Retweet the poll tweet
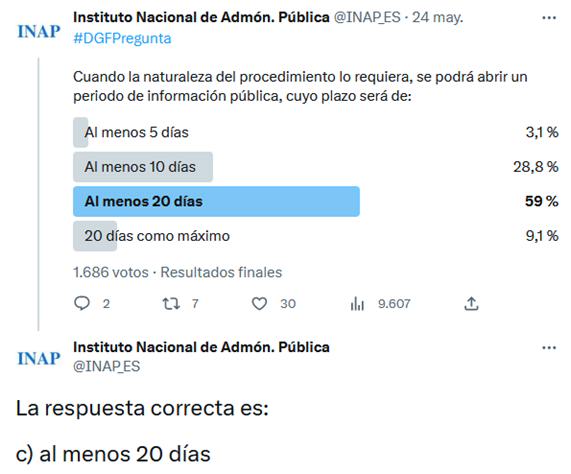571x474 pixels. click(171, 303)
